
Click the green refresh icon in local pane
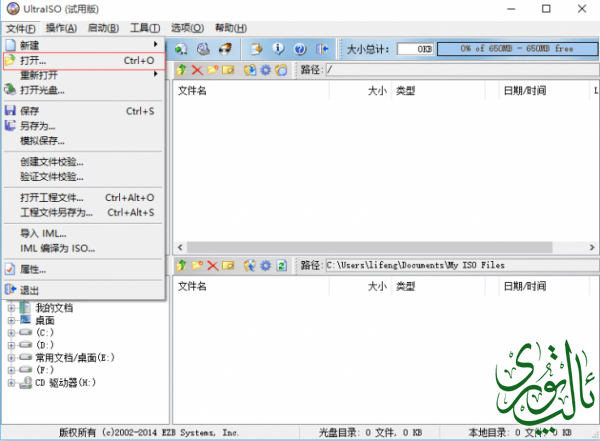coord(282,265)
